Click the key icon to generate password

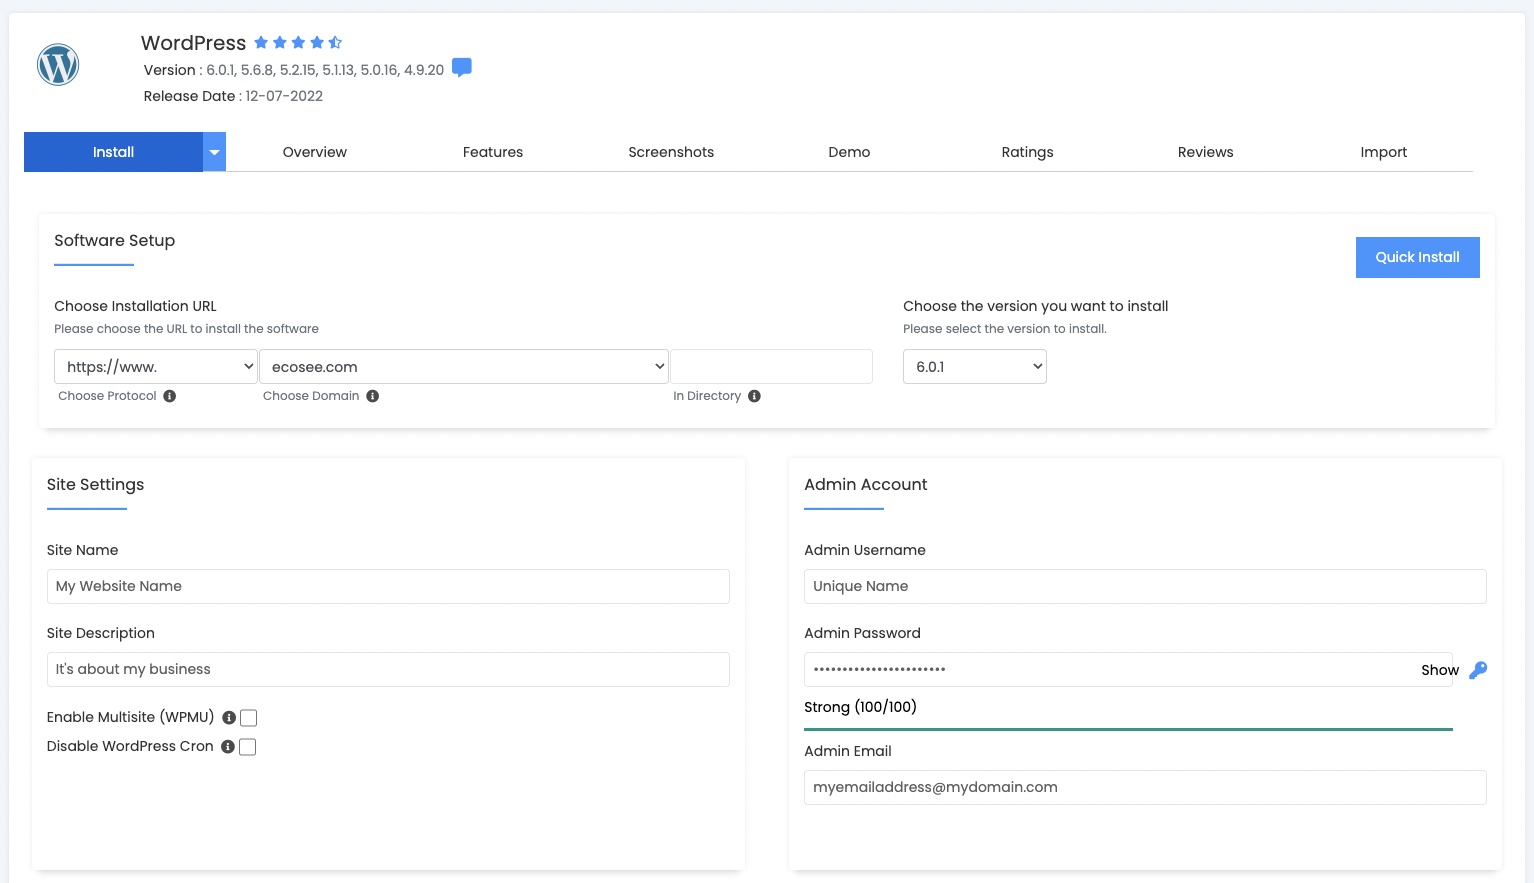point(1478,670)
